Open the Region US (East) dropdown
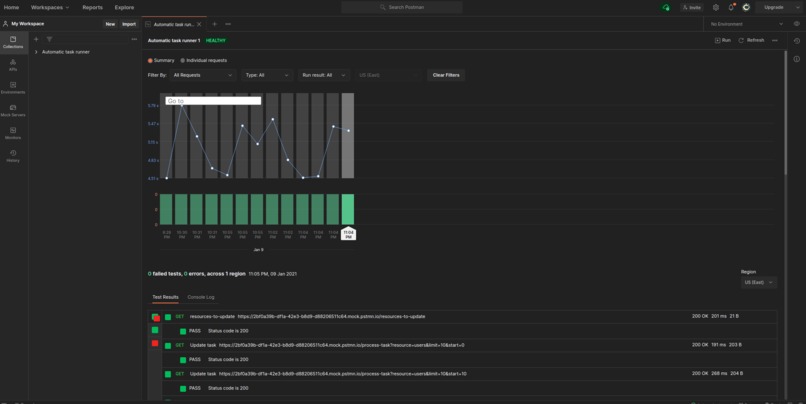806x404 pixels. (x=758, y=283)
